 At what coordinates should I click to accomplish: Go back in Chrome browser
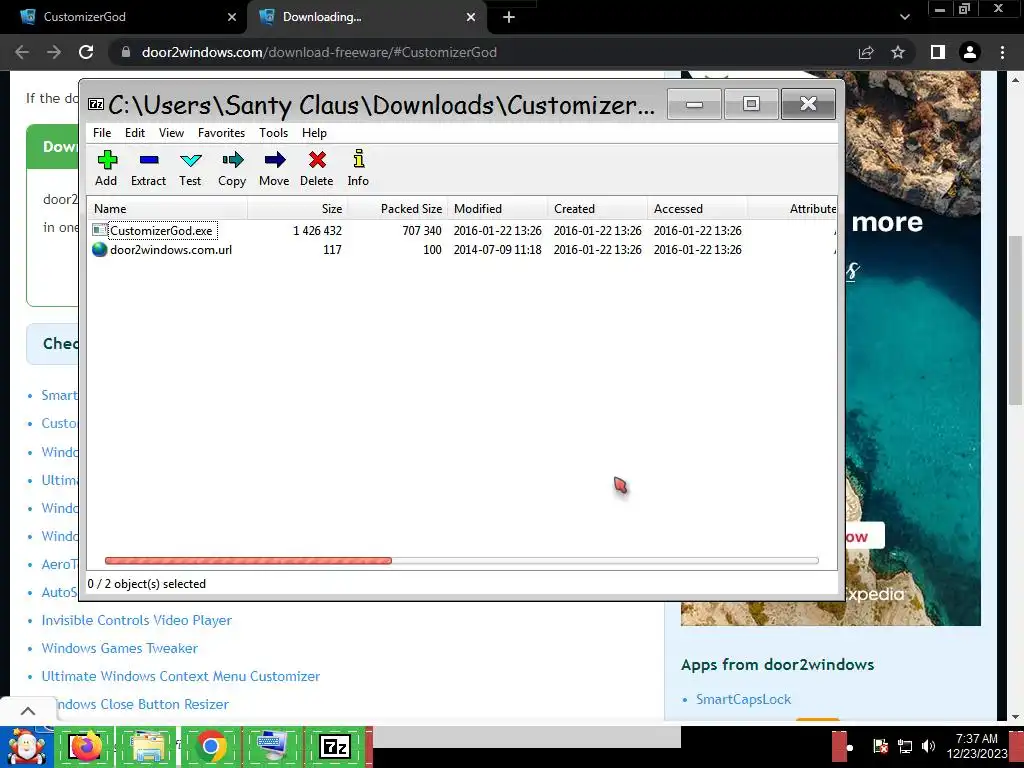coord(22,52)
